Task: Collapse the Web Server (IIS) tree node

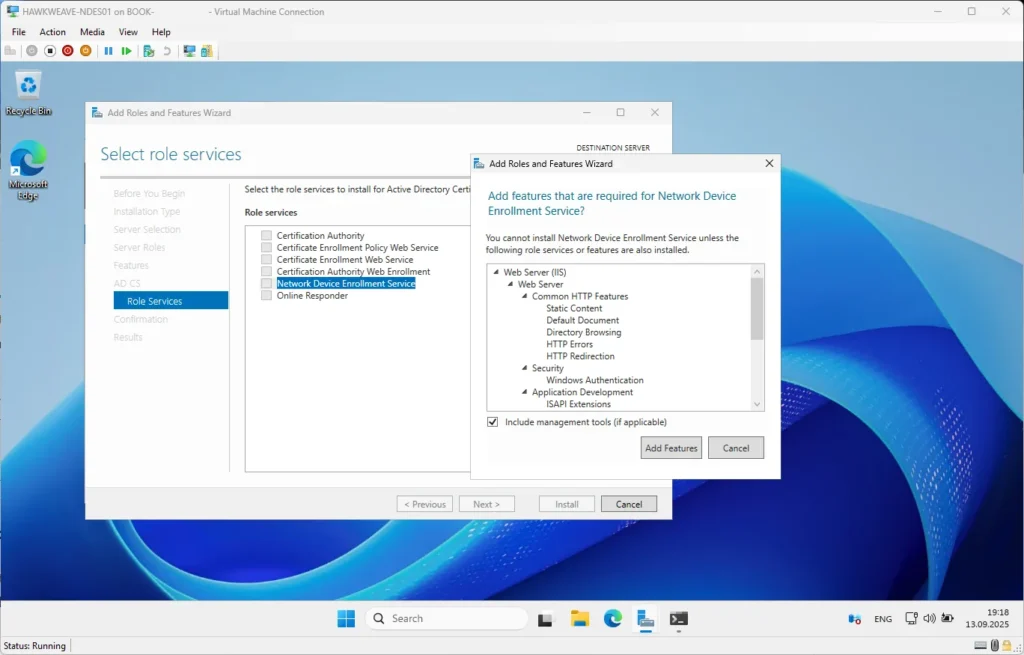Action: [x=496, y=273]
